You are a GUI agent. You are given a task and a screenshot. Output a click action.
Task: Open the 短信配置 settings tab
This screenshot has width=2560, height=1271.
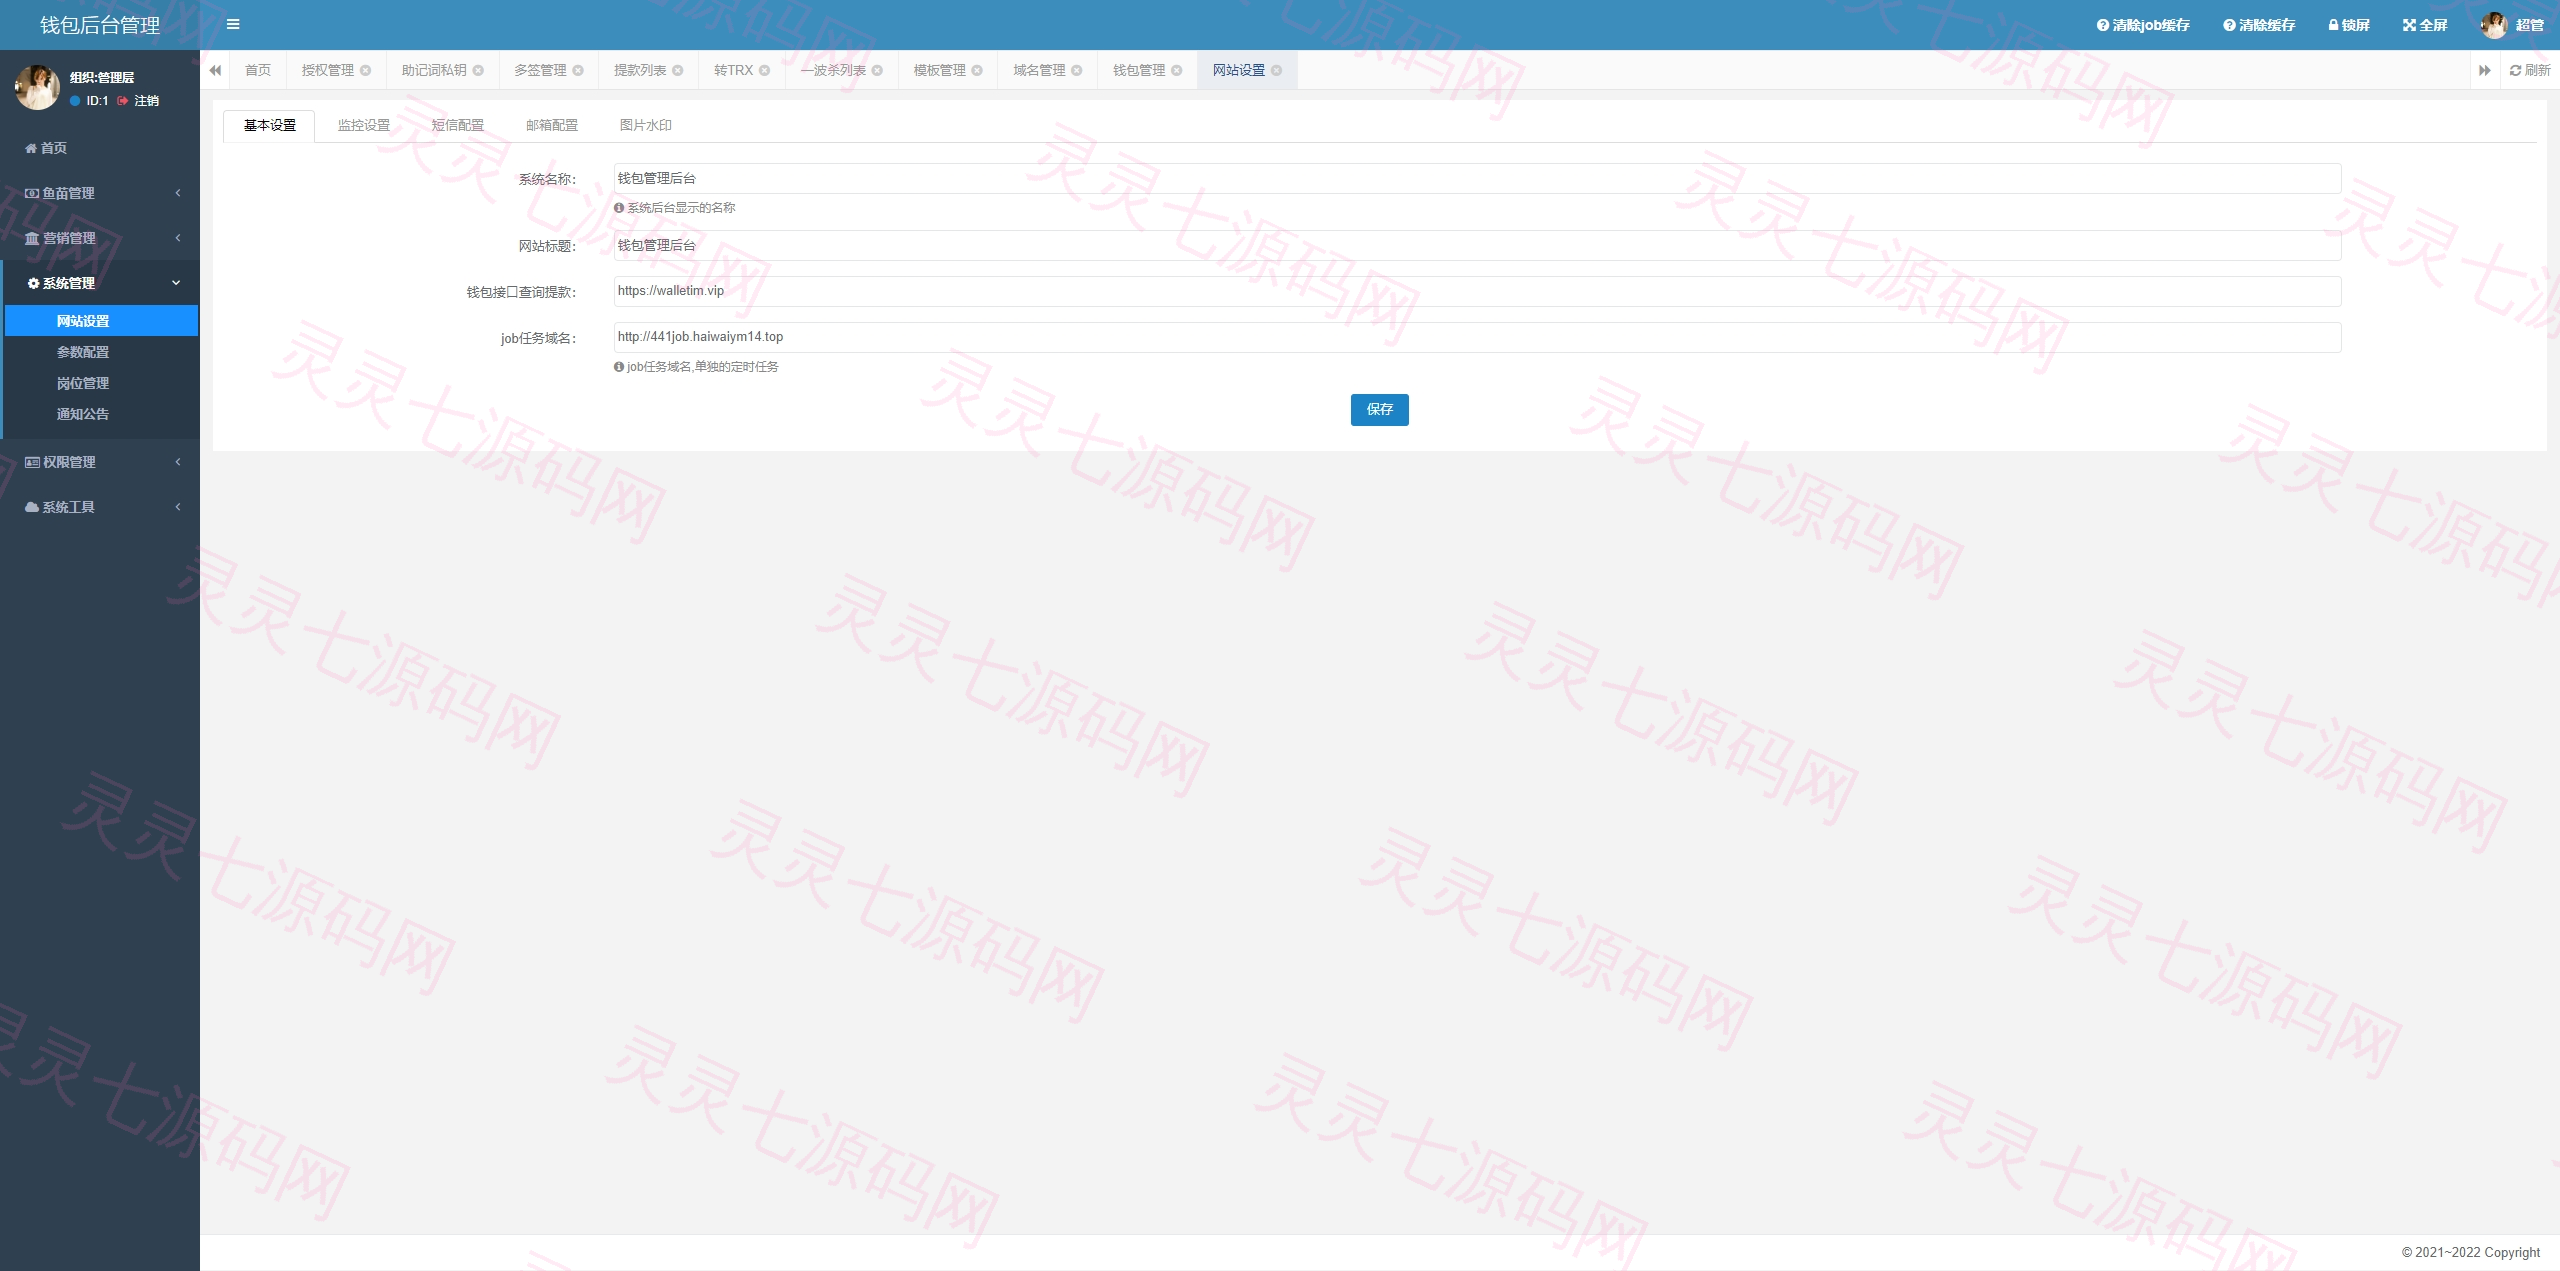point(458,125)
